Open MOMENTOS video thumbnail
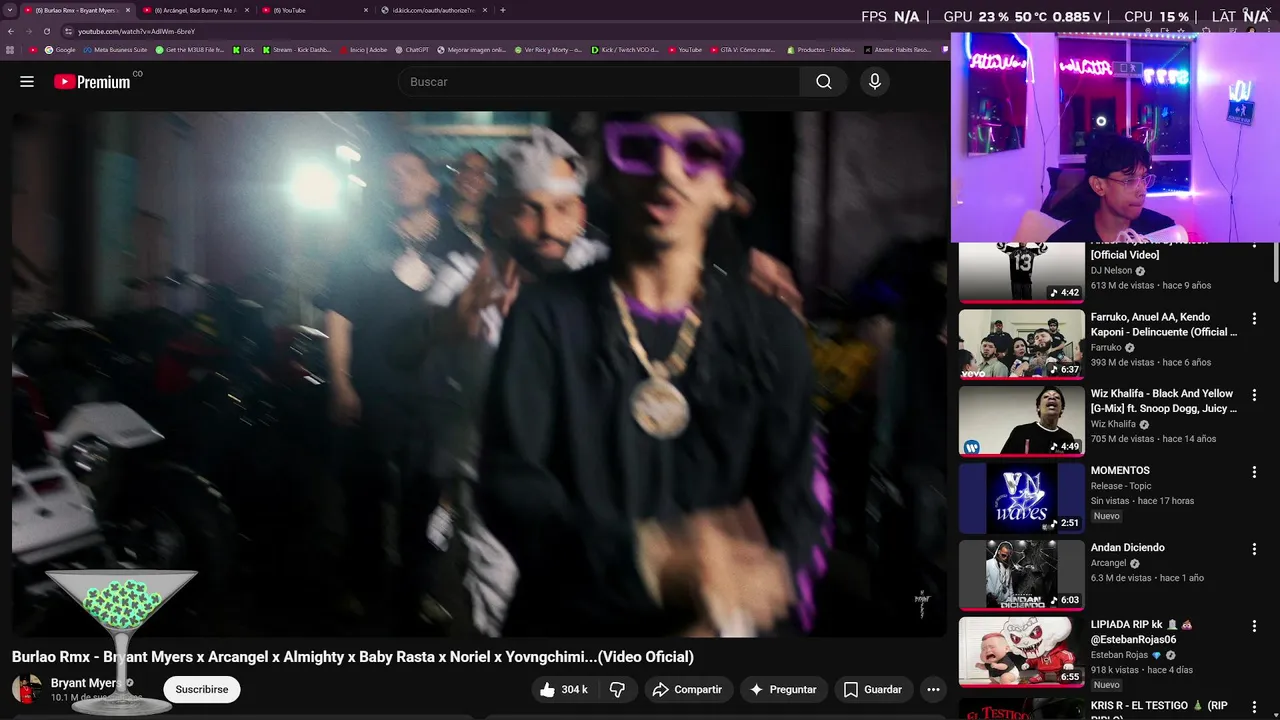Viewport: 1280px width, 720px height. coord(1021,498)
